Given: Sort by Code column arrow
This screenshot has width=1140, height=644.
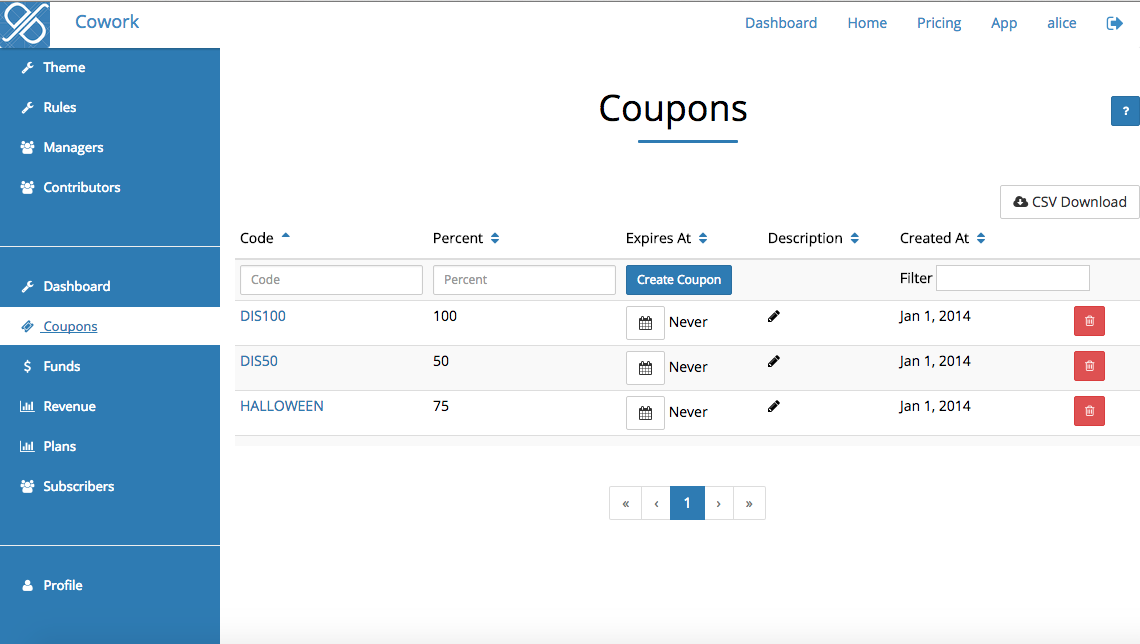Looking at the screenshot, I should 286,236.
